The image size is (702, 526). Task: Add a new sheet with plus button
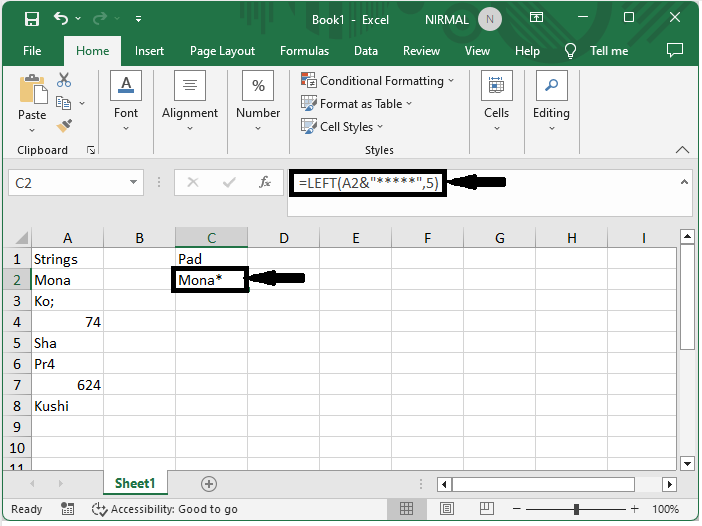point(209,484)
